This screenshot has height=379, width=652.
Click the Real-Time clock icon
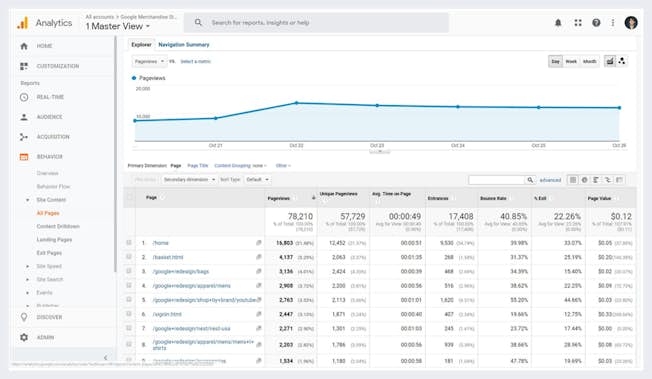click(x=24, y=97)
